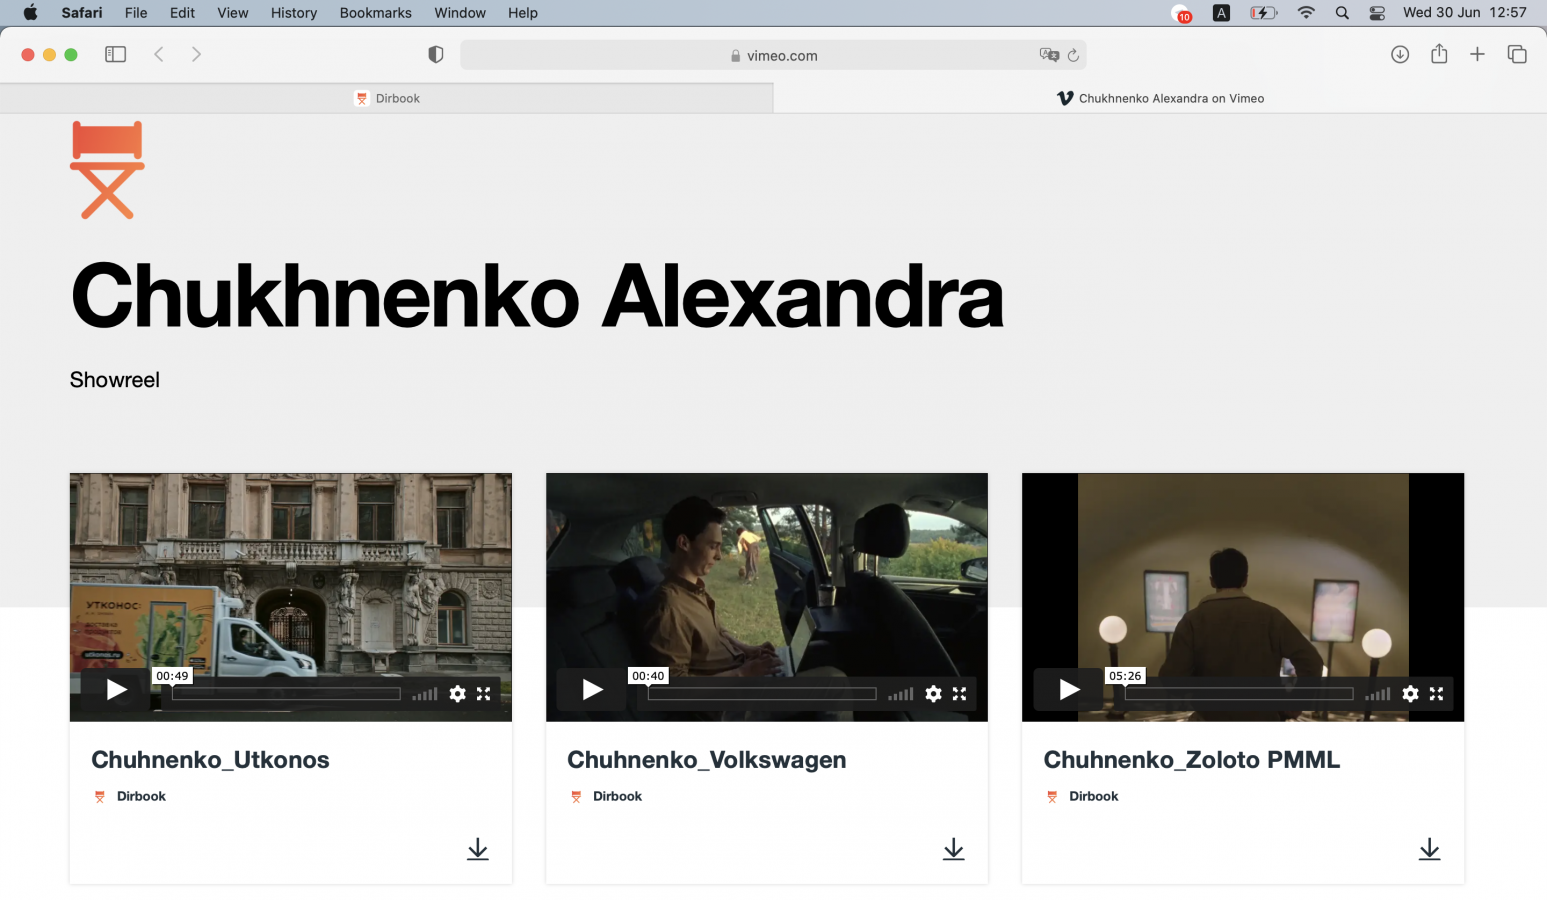Enter fullscreen on Zoloto PMML video
The image size is (1547, 900).
pos(1437,694)
